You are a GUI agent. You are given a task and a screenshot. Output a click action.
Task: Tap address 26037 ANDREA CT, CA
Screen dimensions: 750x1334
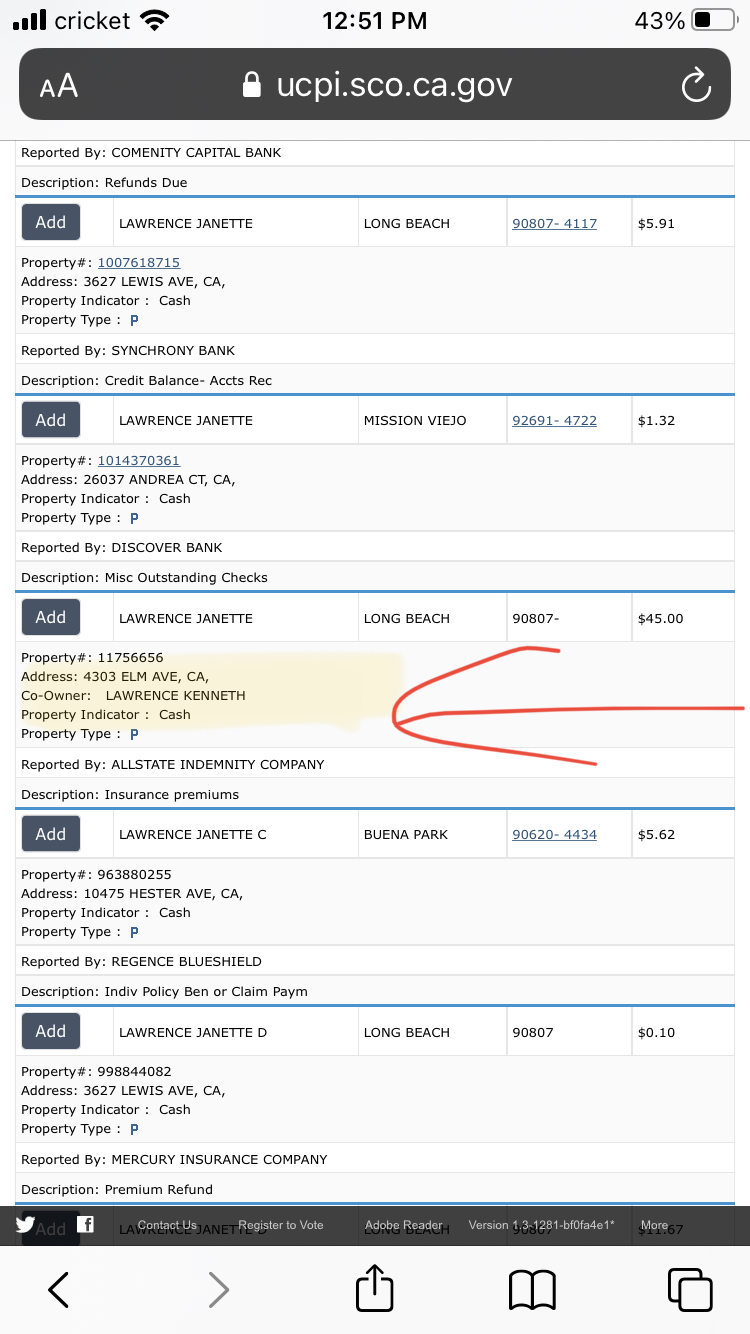(x=128, y=479)
